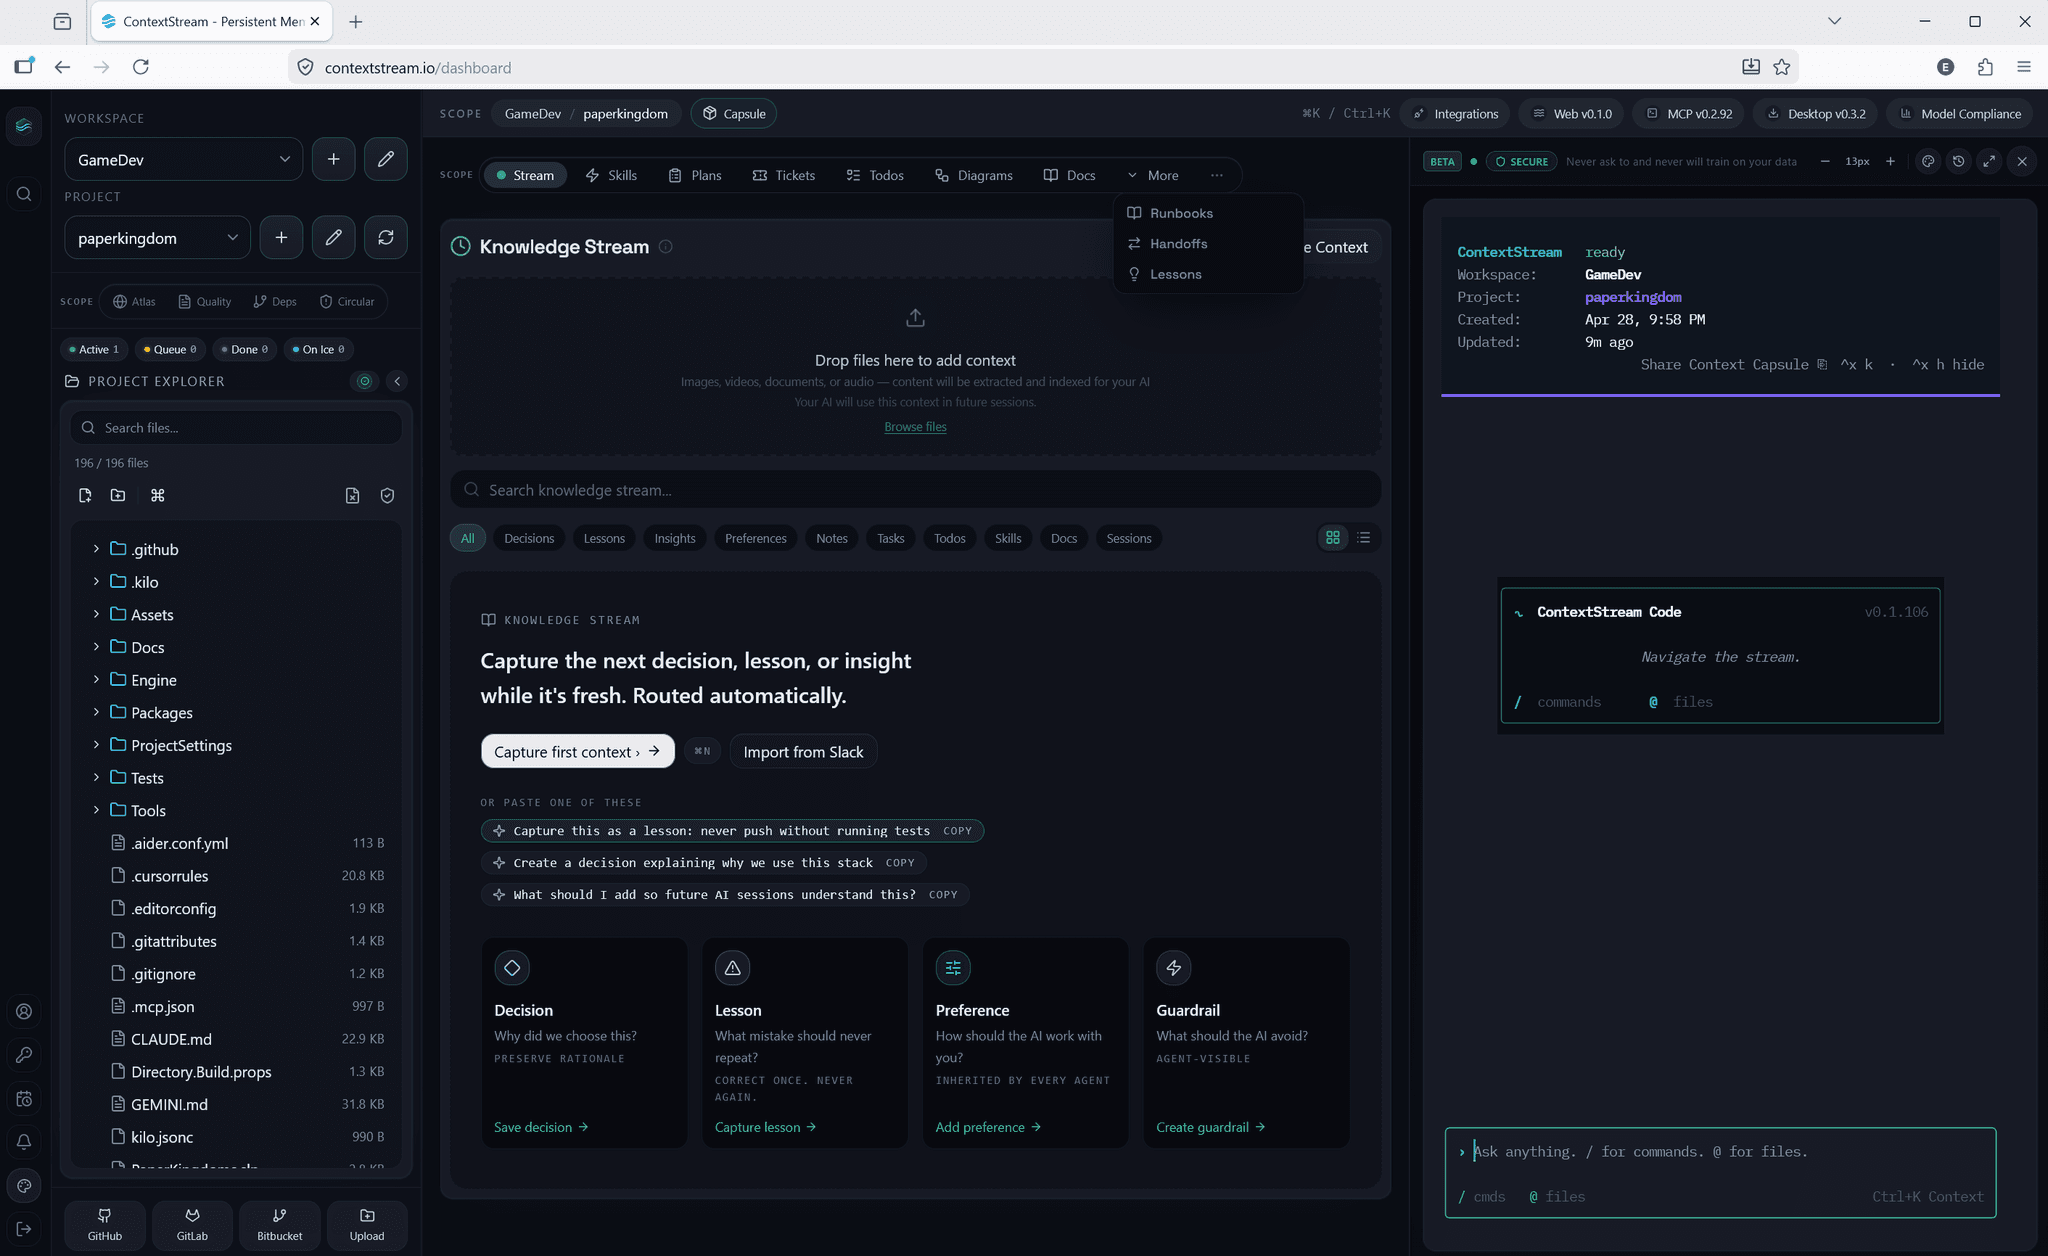Open the terminal history clock icon
The height and width of the screenshot is (1256, 2048).
coord(1958,161)
